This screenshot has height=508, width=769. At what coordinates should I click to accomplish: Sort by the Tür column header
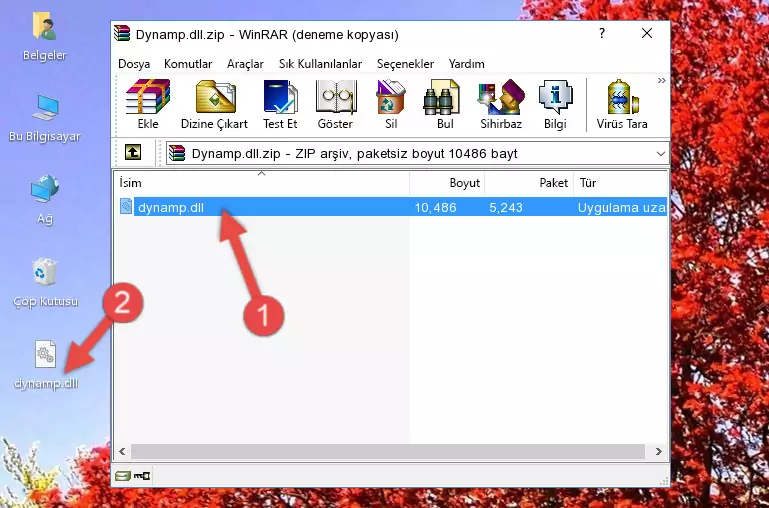(x=620, y=183)
